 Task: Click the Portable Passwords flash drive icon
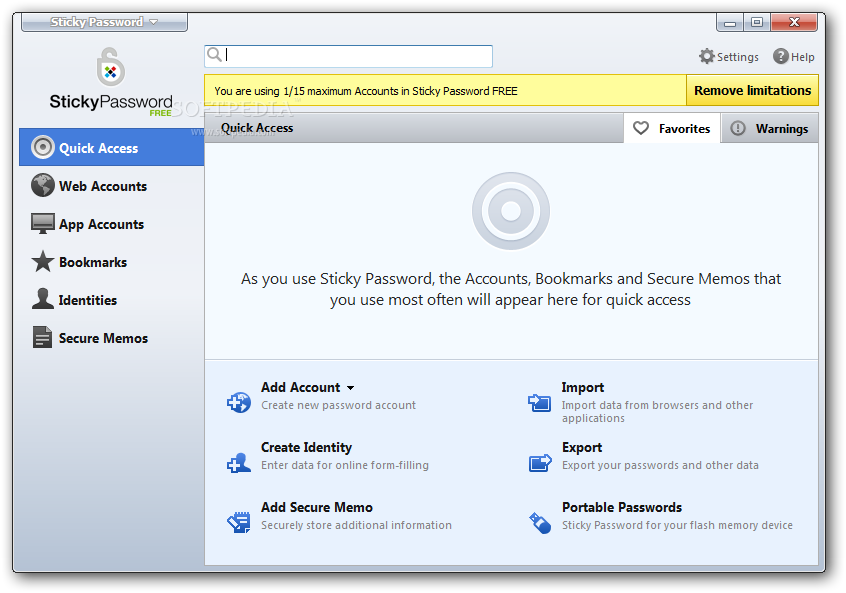point(540,522)
